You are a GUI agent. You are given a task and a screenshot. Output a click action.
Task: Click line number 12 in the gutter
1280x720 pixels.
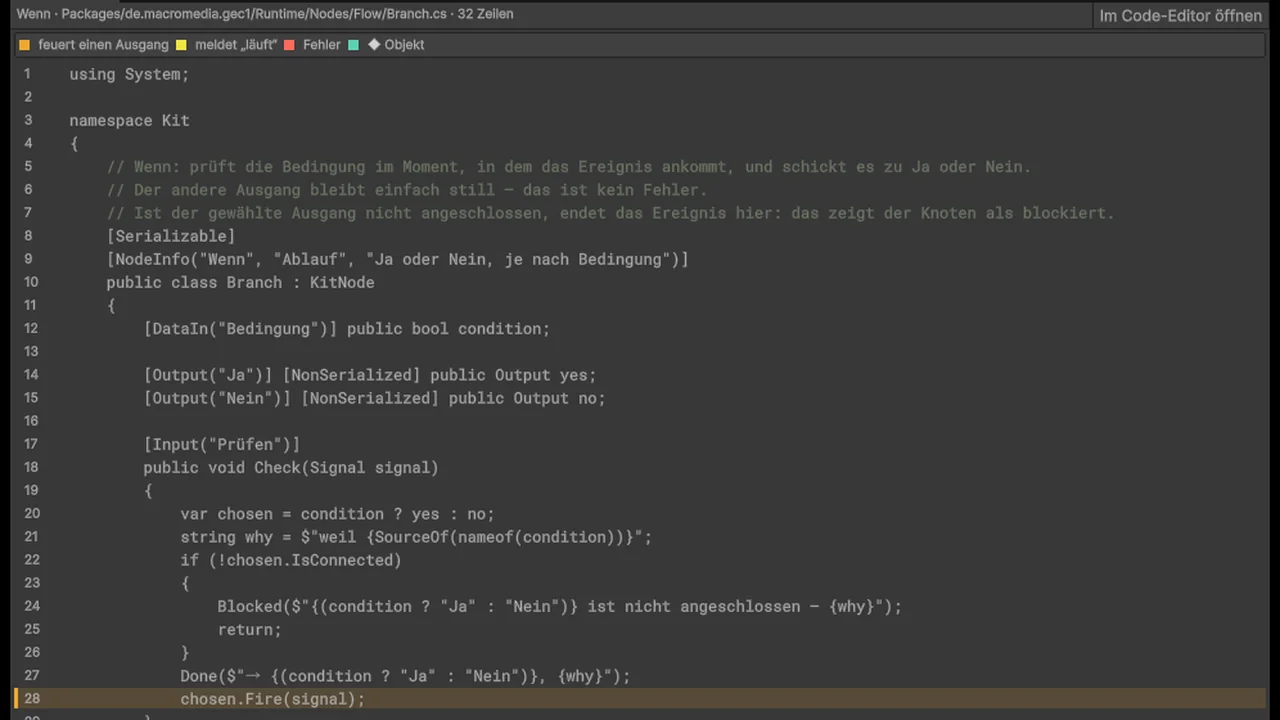[31, 328]
